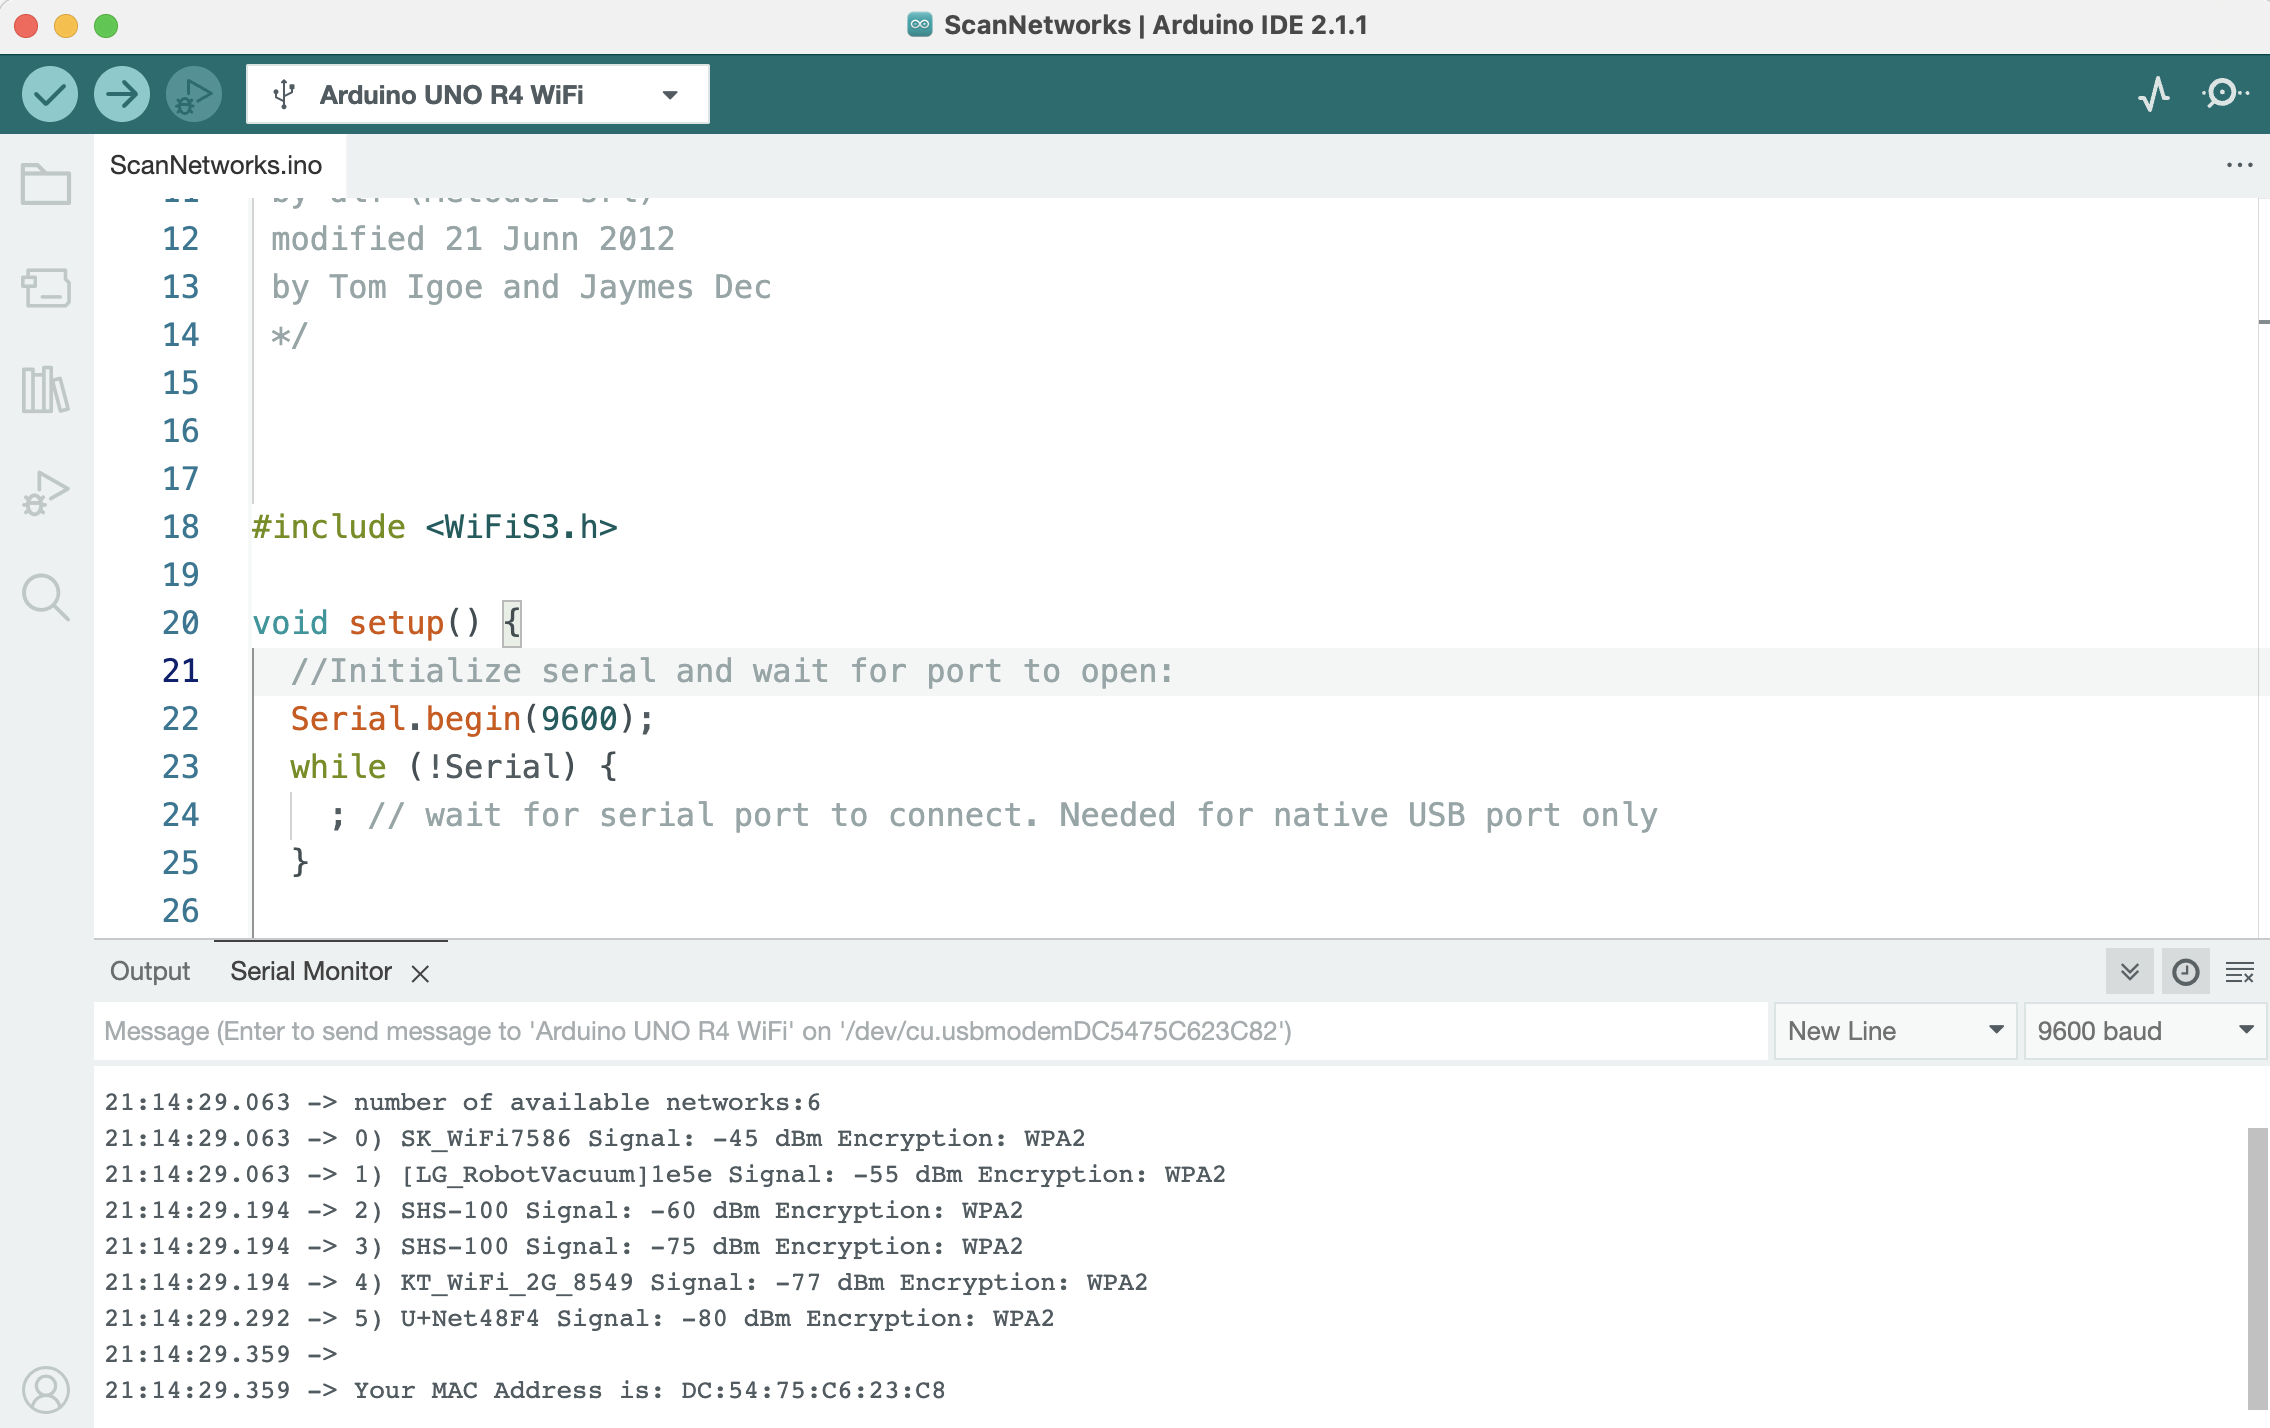Click the Upload arrow button
The width and height of the screenshot is (2270, 1428).
click(121, 95)
